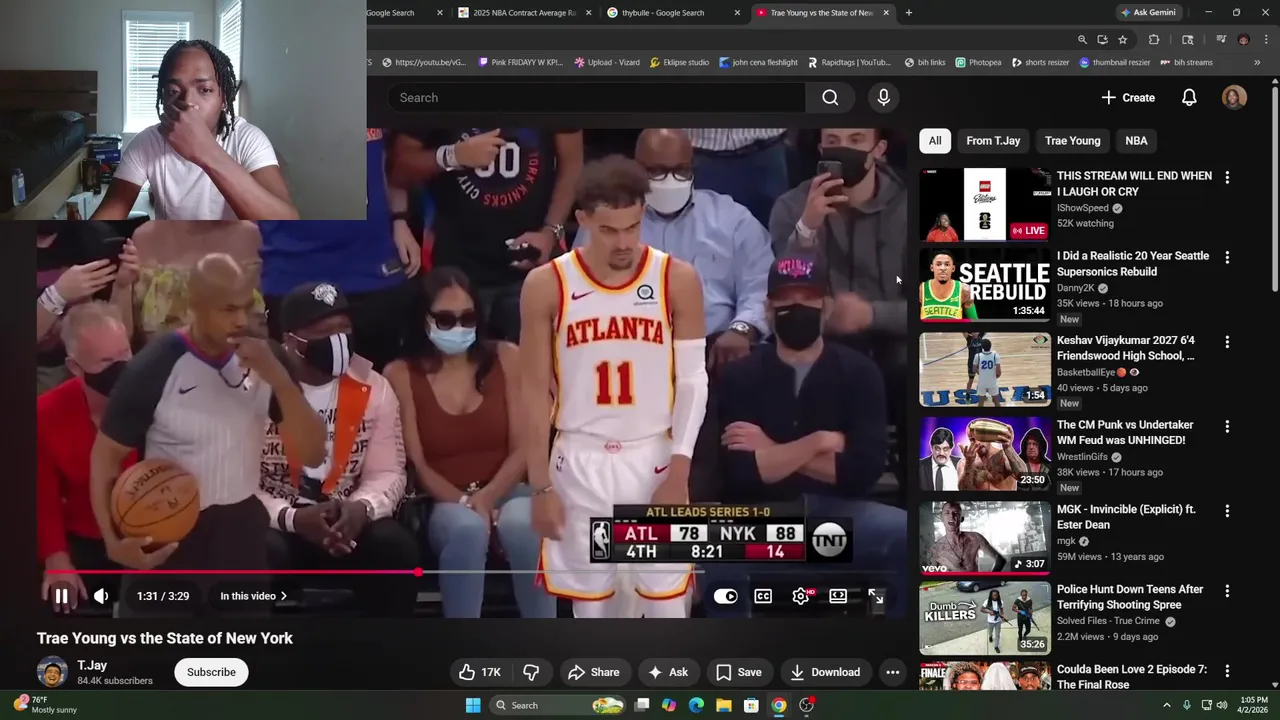Select the 'Trae Young' filter chip
Image resolution: width=1280 pixels, height=720 pixels.
[x=1072, y=141]
